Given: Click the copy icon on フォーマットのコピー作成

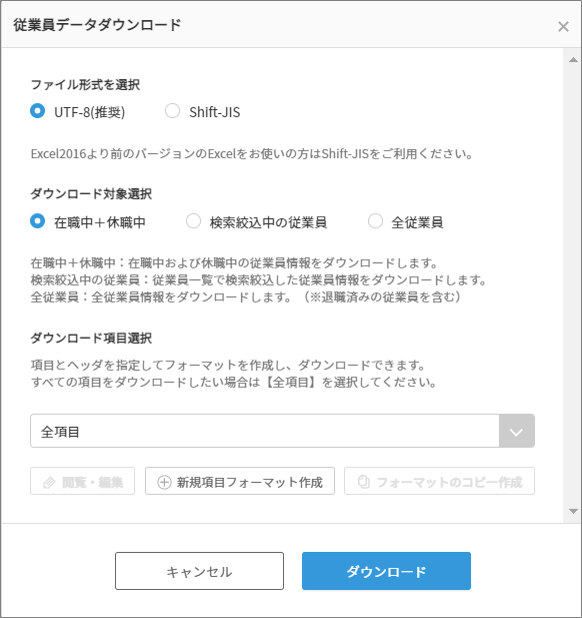Looking at the screenshot, I should pos(364,482).
